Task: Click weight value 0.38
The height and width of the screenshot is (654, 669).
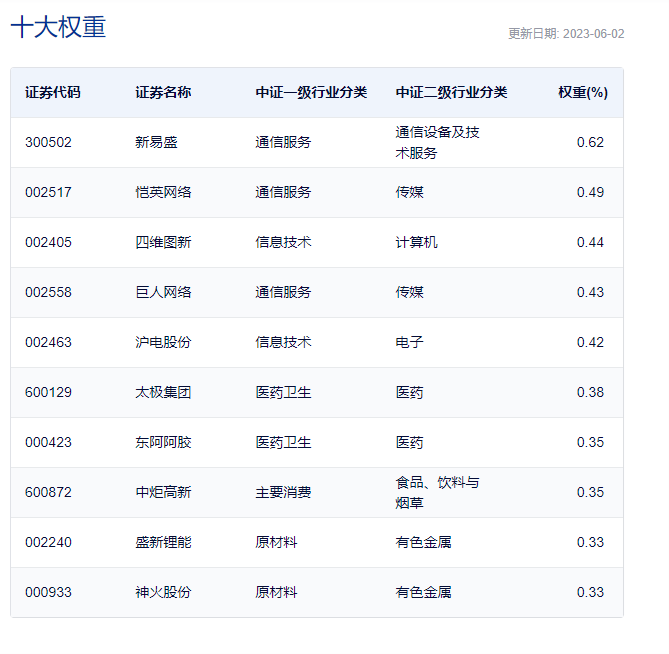Action: [x=590, y=392]
